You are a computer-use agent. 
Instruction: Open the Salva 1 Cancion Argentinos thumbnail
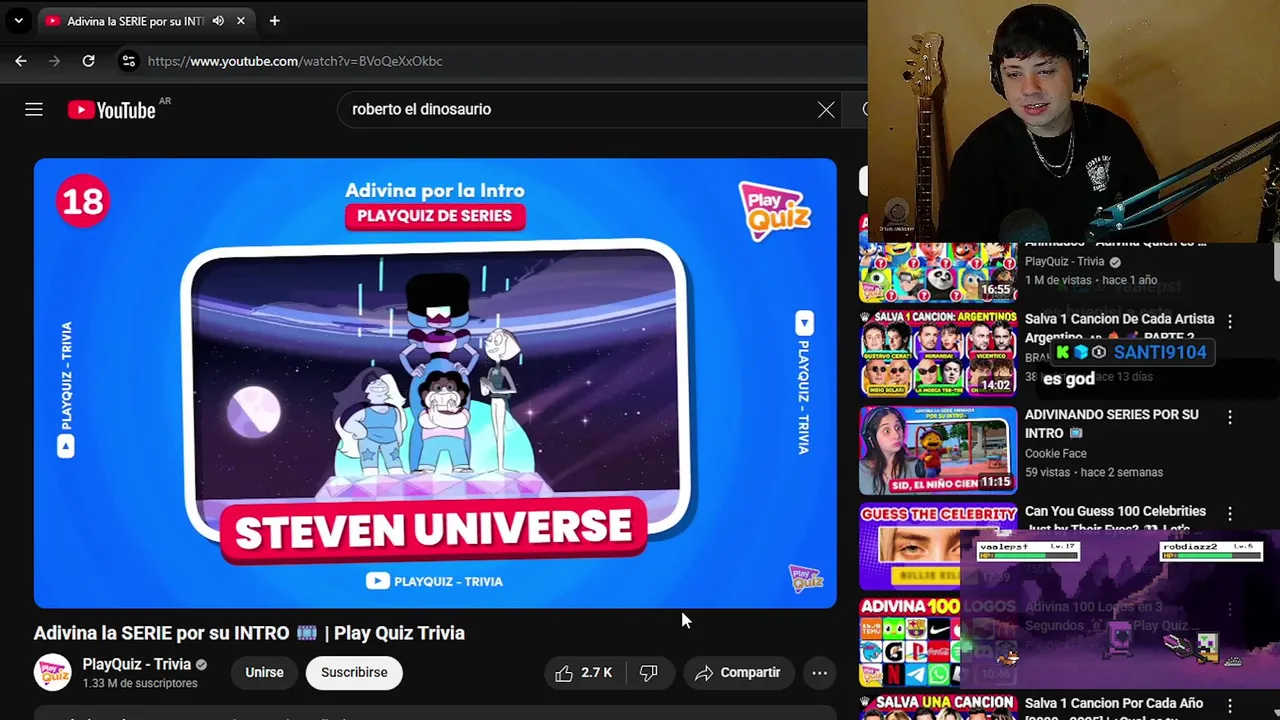(938, 352)
